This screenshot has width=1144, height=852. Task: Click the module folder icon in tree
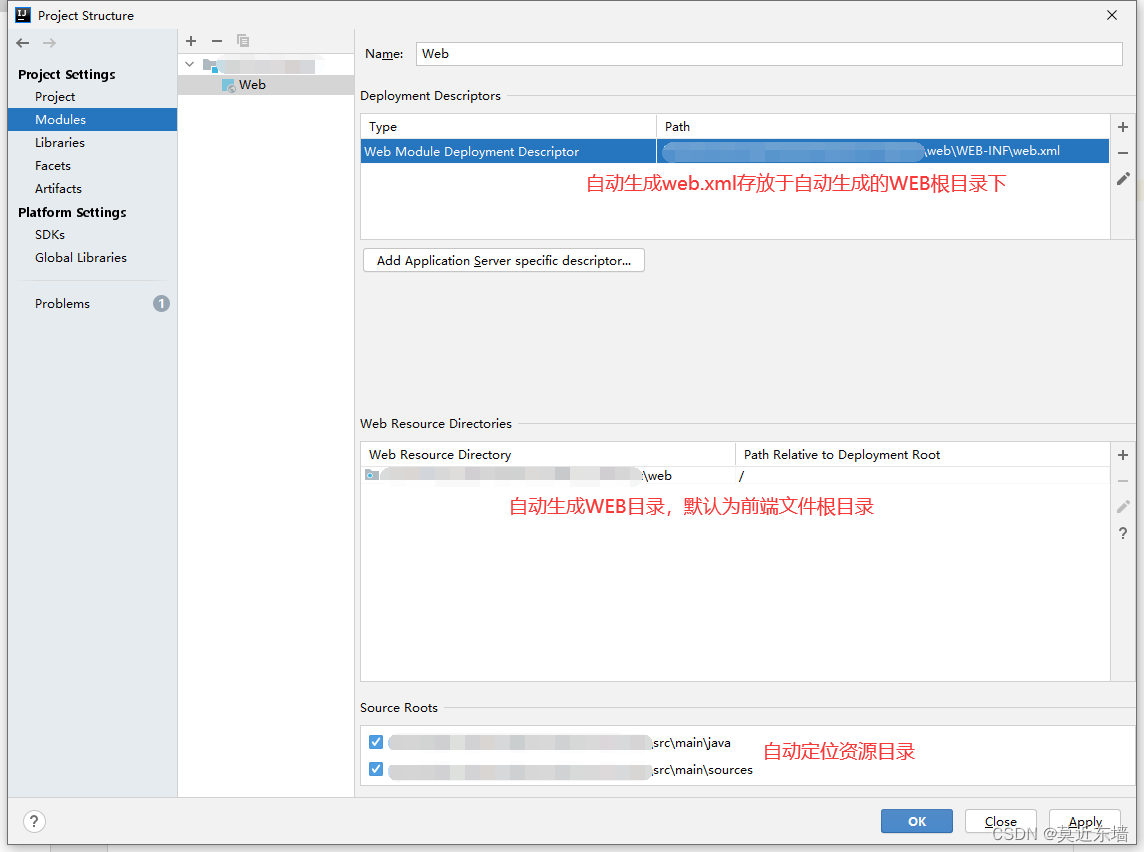210,65
